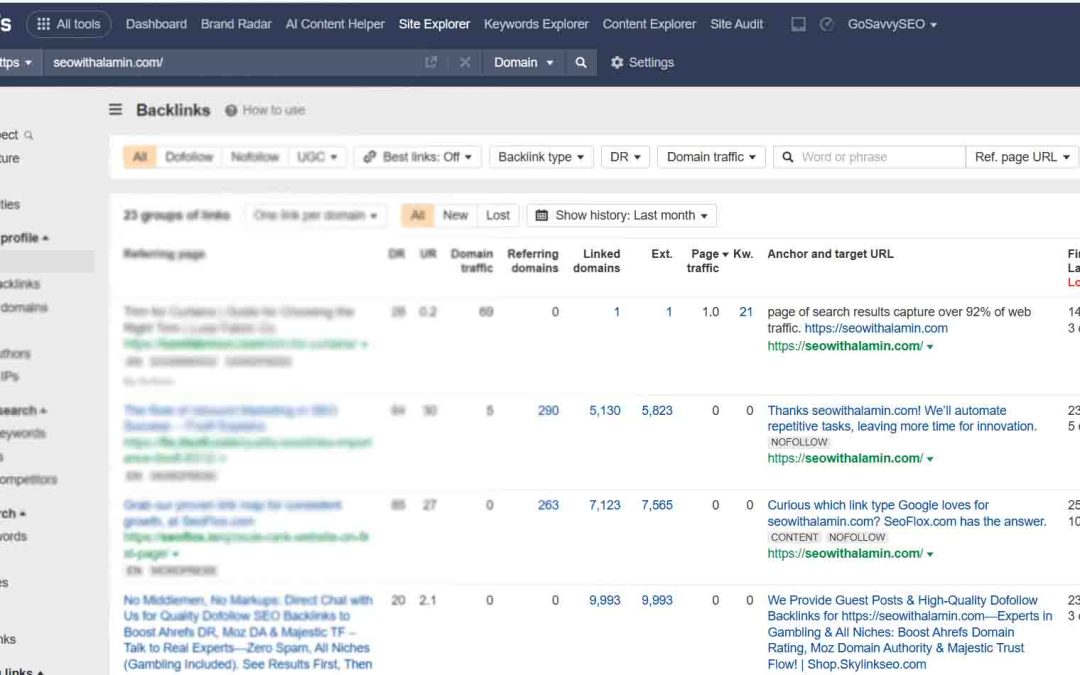Show only Lost backlinks

pos(497,216)
